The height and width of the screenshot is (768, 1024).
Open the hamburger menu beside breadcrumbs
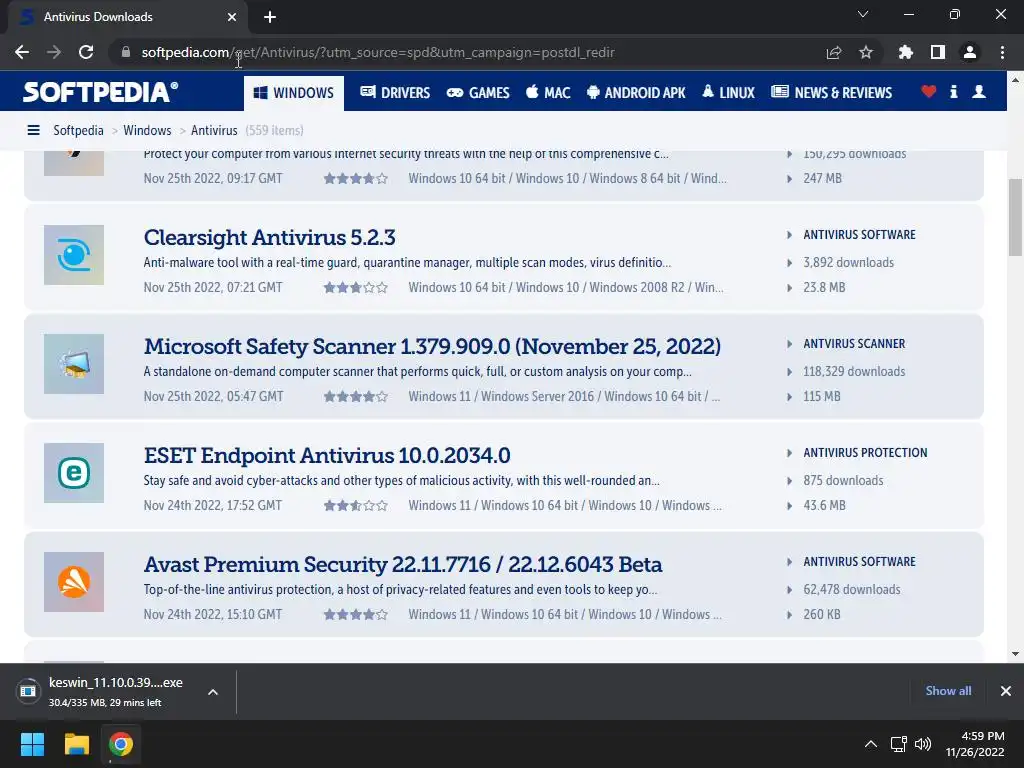[33, 131]
